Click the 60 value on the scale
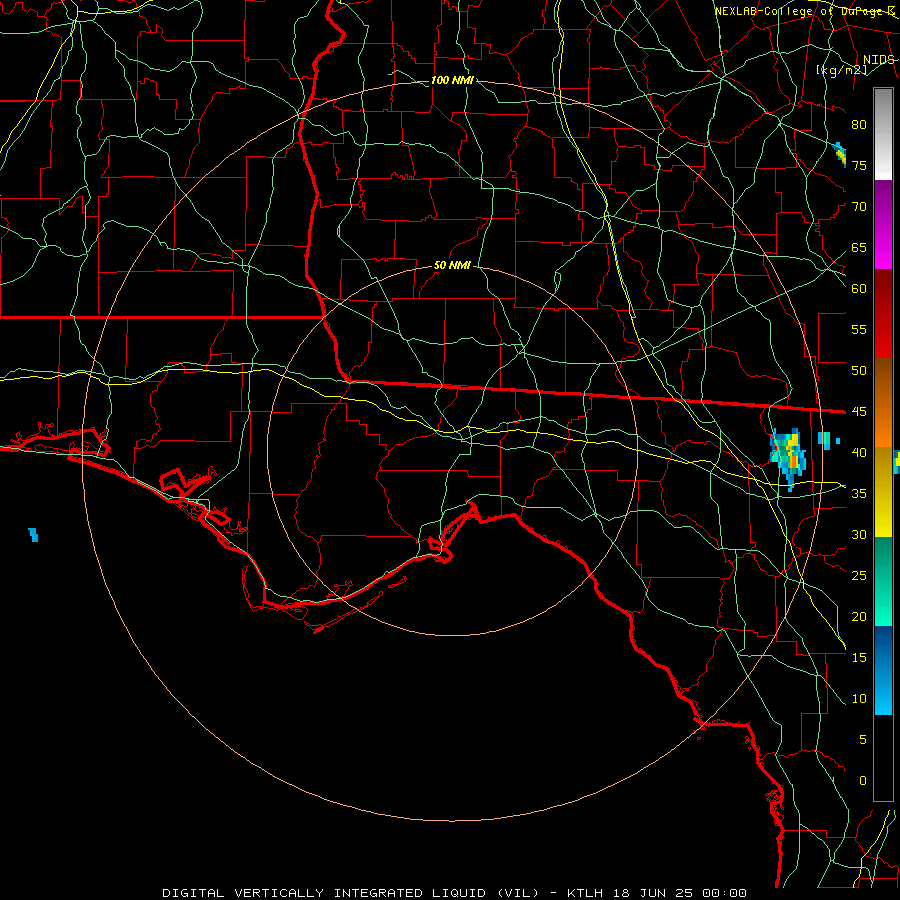This screenshot has height=900, width=900. tap(859, 289)
